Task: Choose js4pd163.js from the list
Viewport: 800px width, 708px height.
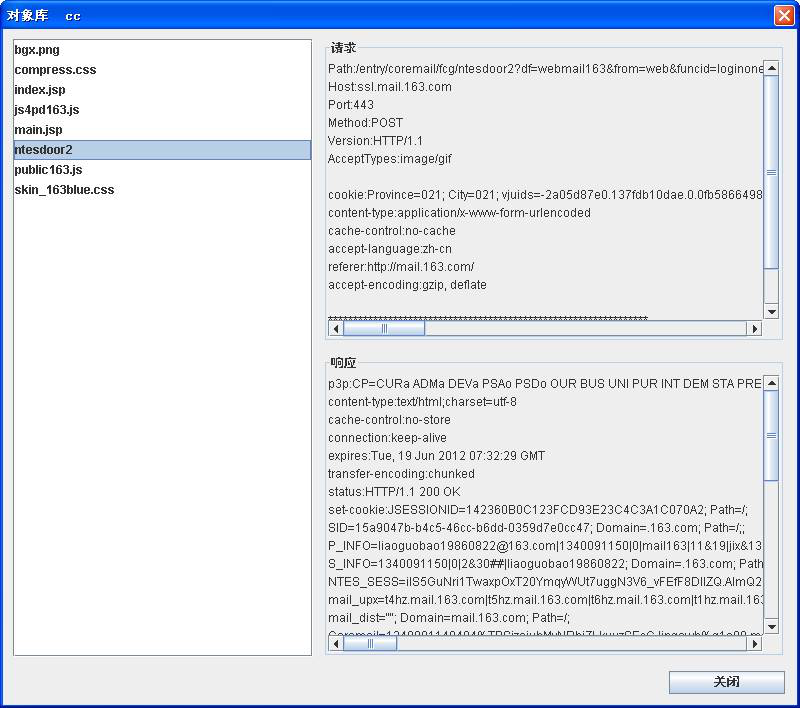Action: coord(46,110)
